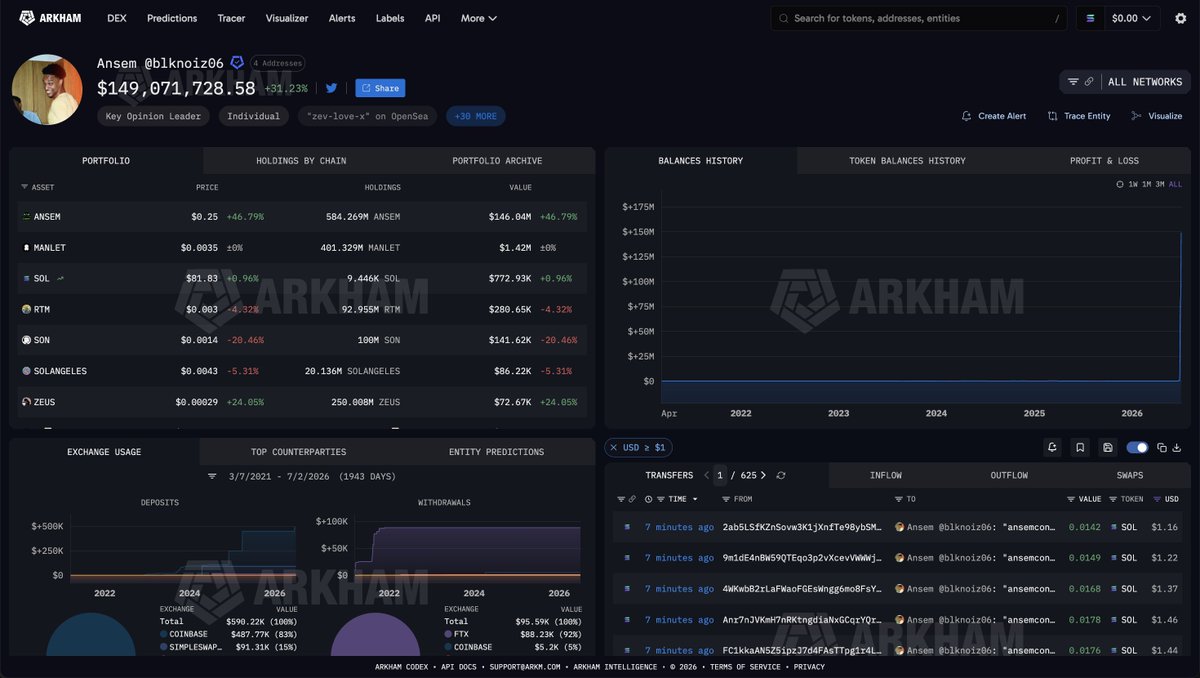Click the bell icon above the transfers table
The height and width of the screenshot is (678, 1200).
[1053, 447]
